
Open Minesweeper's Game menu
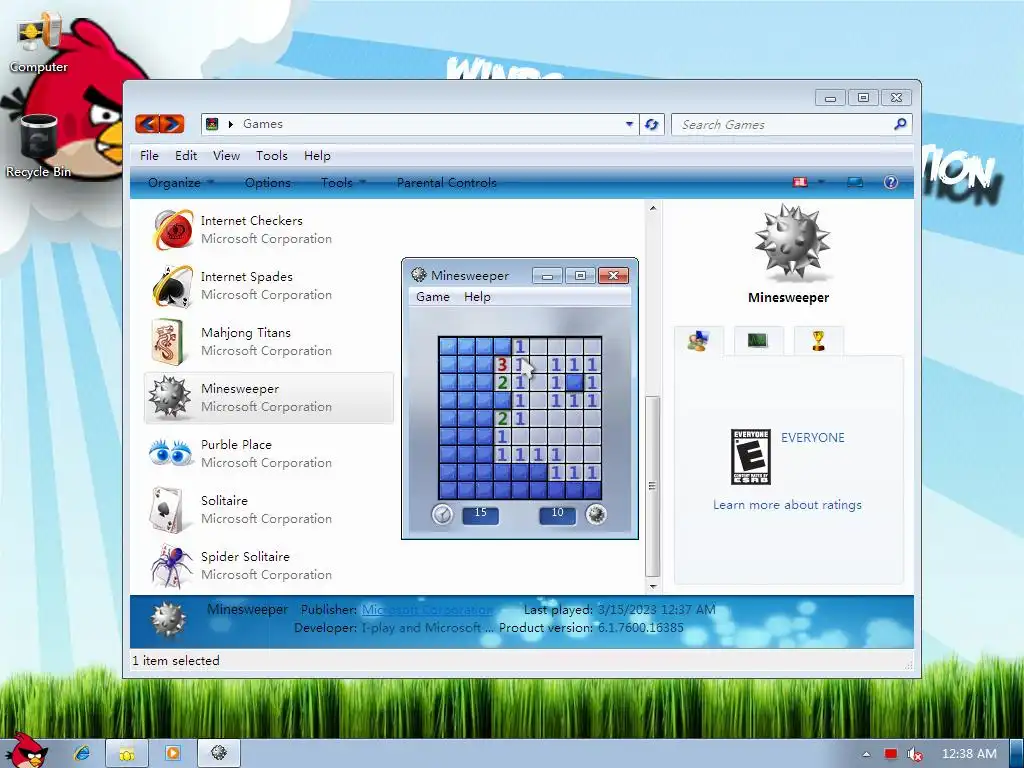click(x=433, y=296)
